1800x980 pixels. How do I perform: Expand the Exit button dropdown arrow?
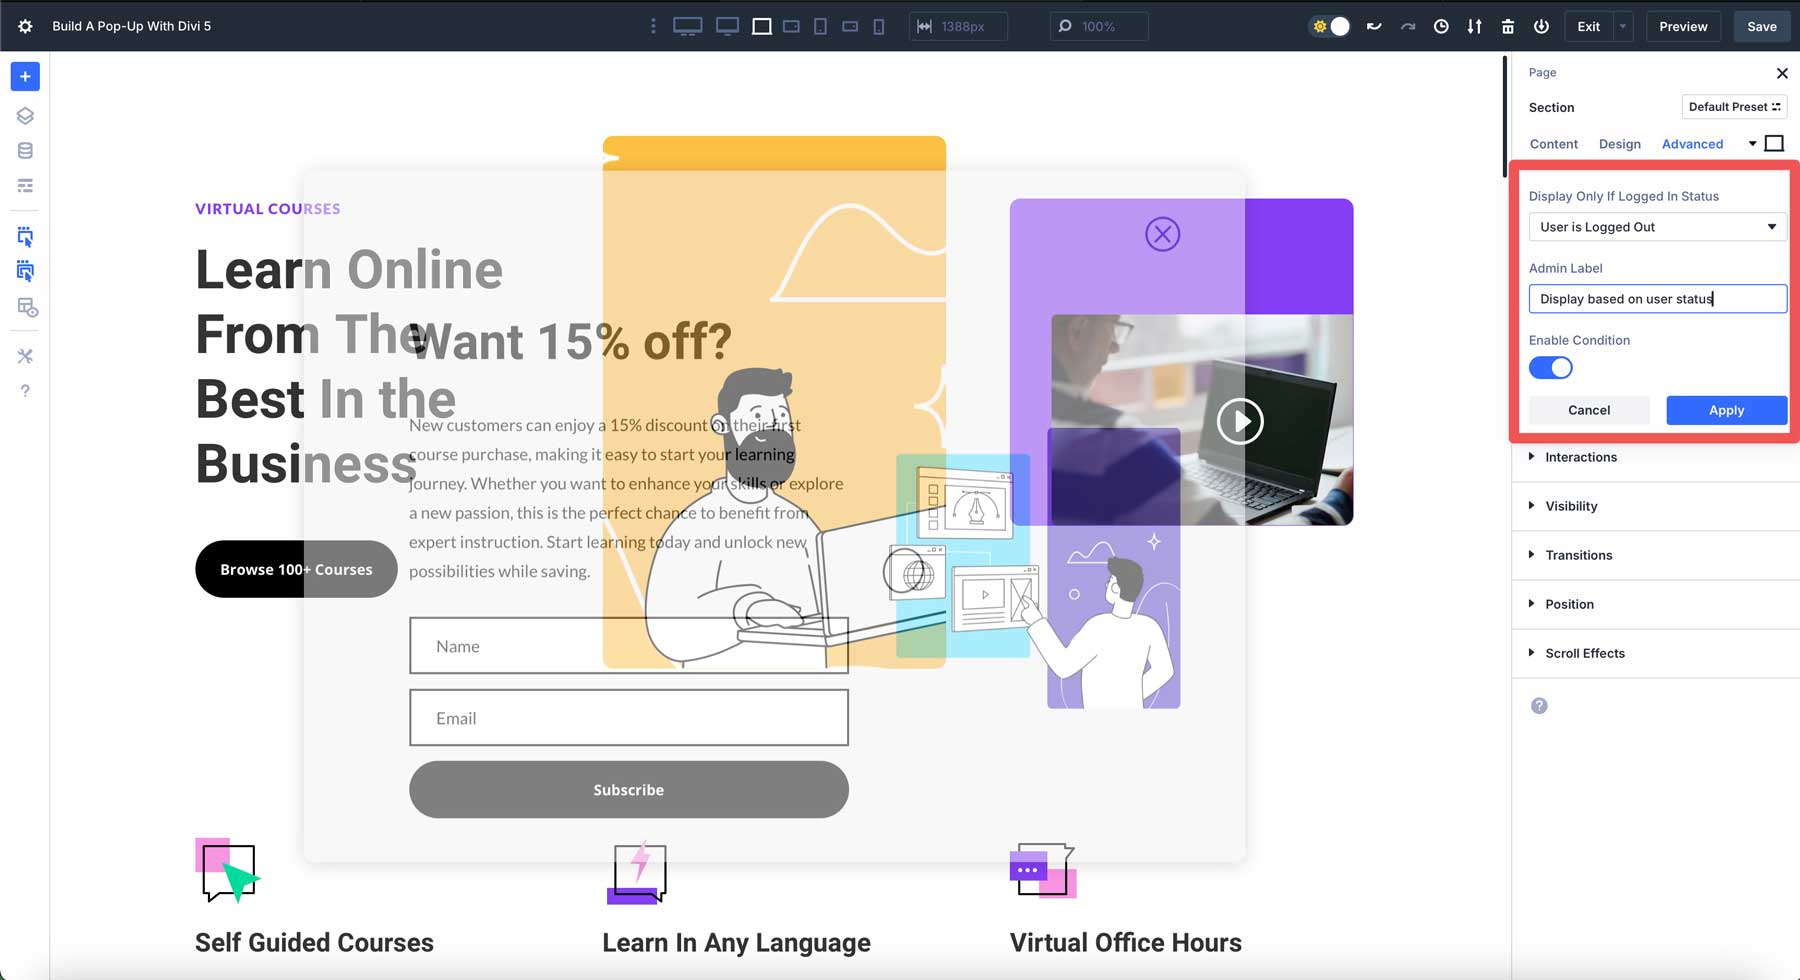[x=1621, y=26]
